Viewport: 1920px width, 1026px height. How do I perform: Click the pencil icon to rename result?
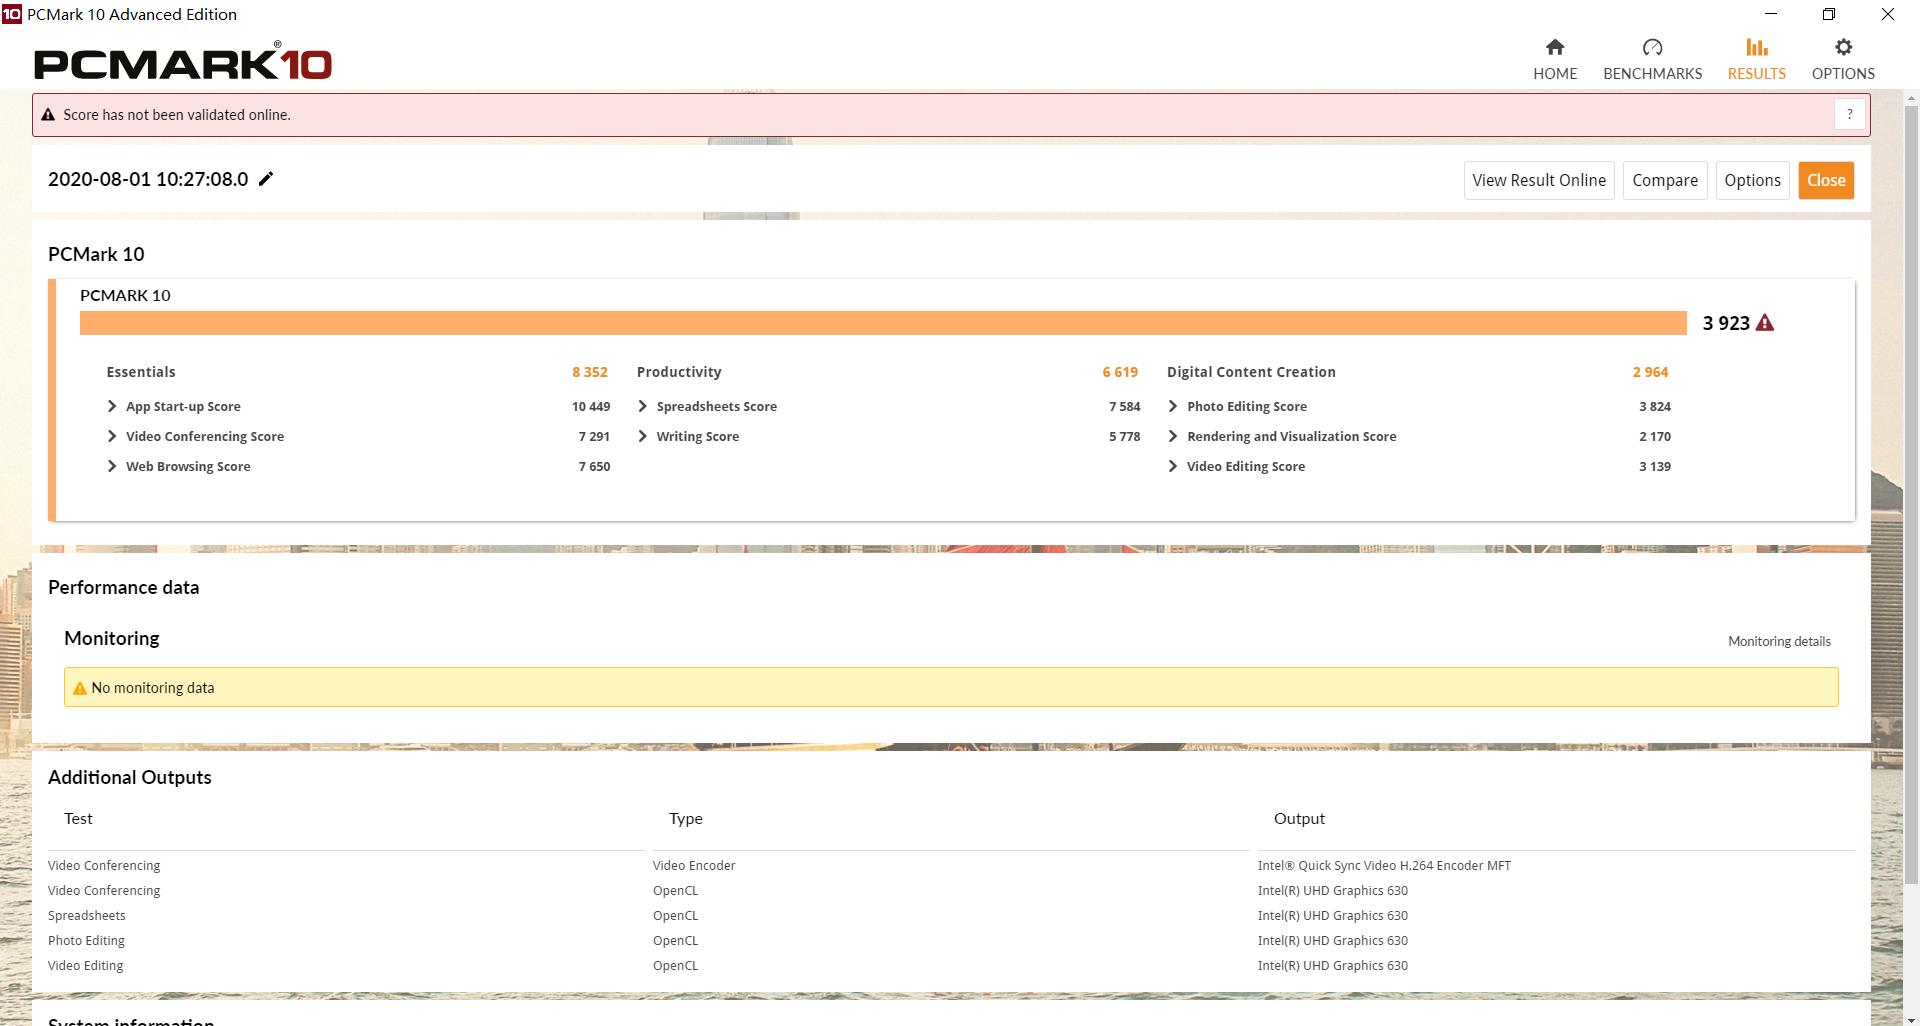[266, 179]
